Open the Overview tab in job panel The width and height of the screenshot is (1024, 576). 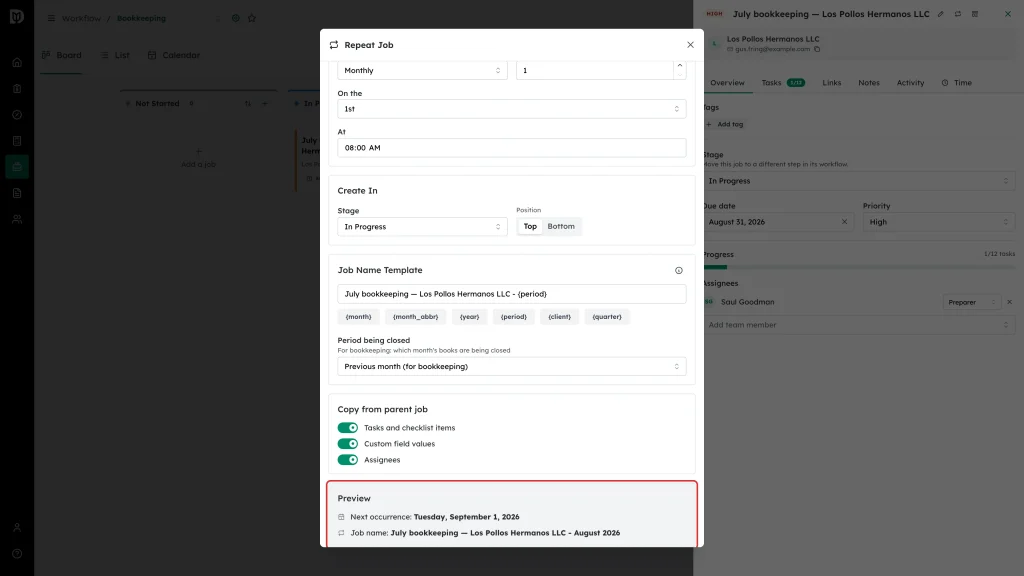click(x=727, y=83)
